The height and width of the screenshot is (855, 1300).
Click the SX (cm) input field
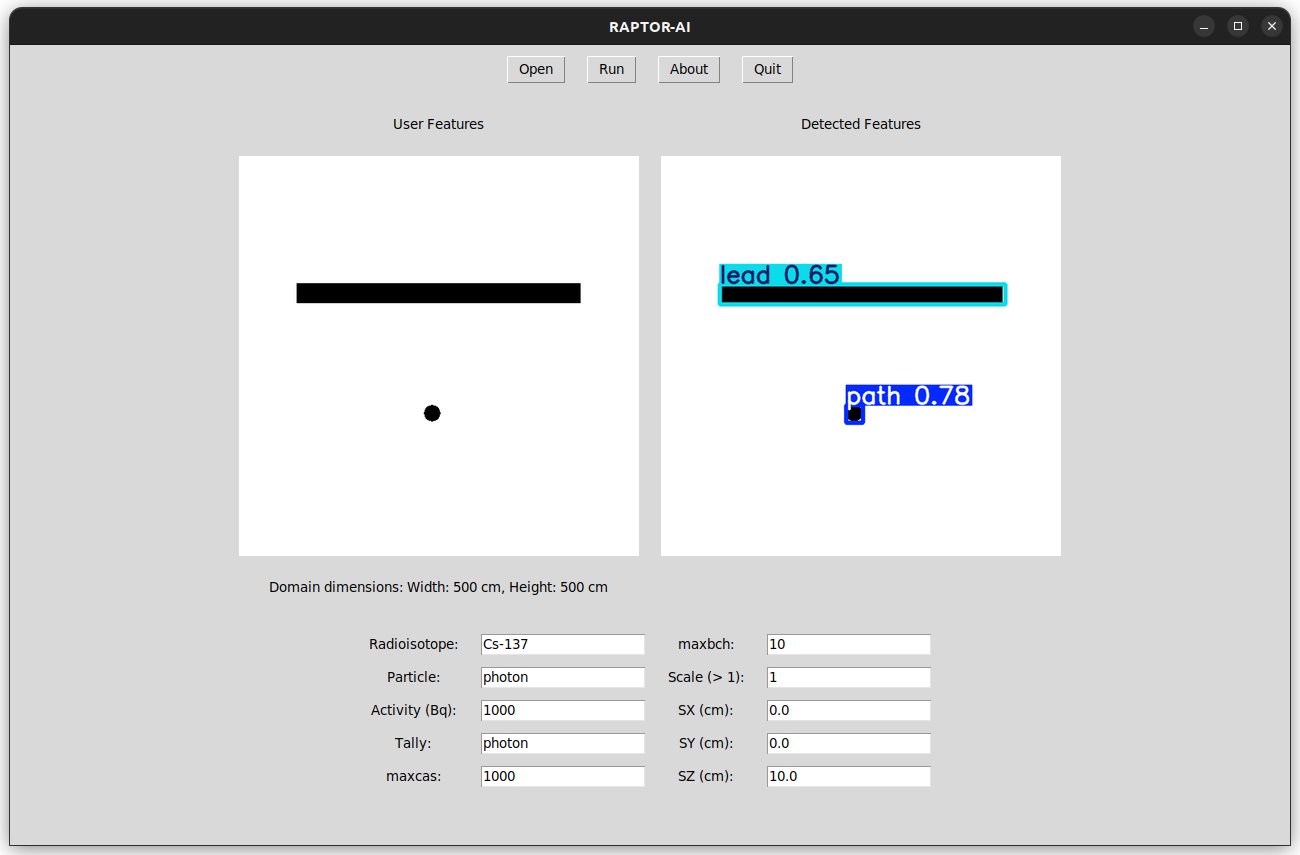coord(848,711)
